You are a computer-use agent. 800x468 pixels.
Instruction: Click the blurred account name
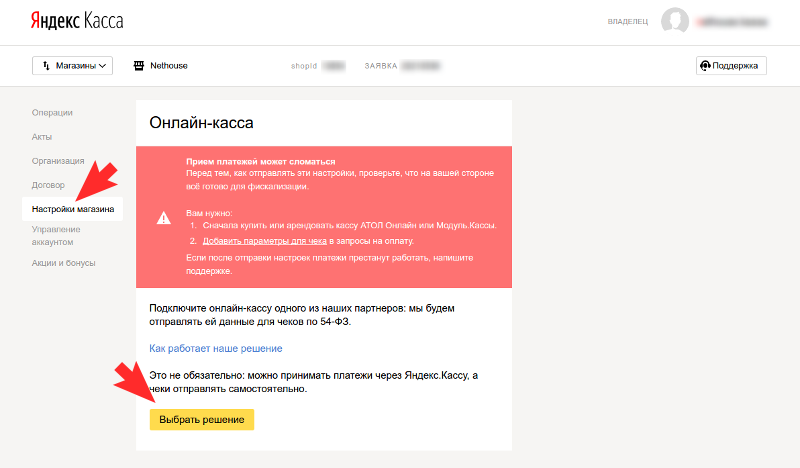click(732, 22)
